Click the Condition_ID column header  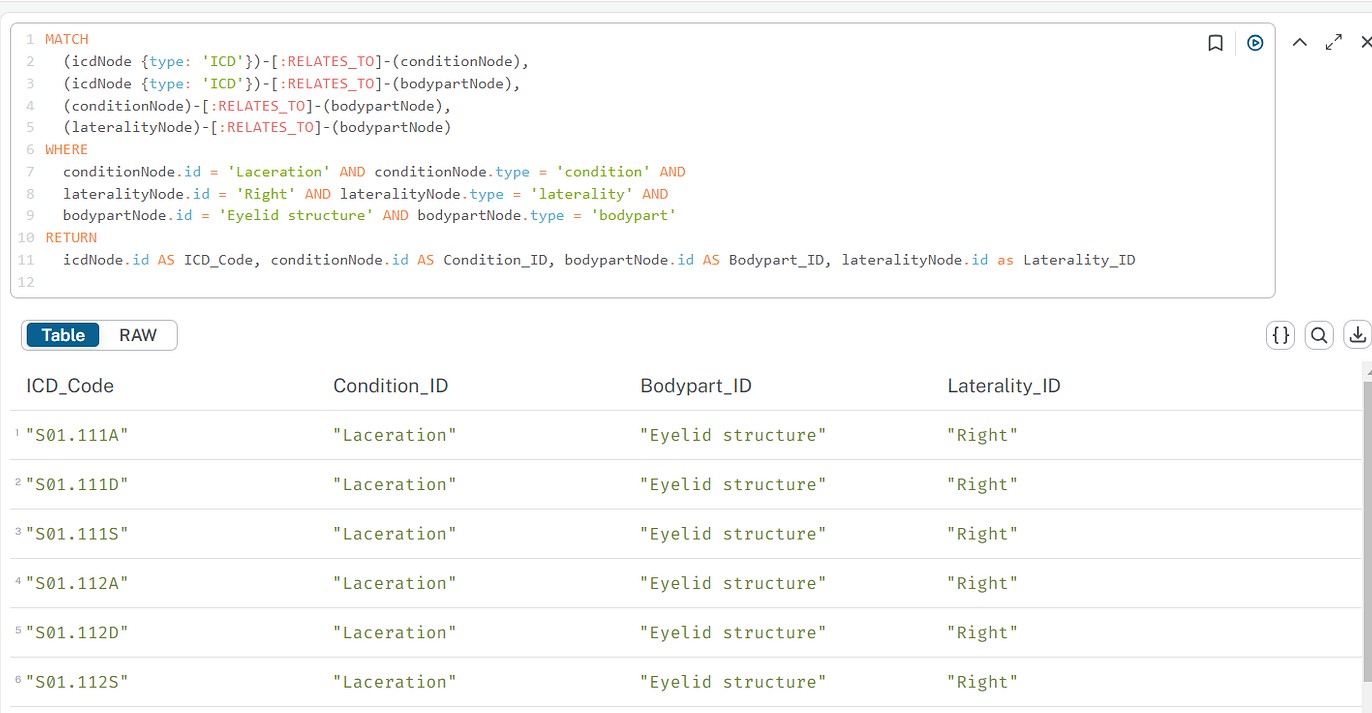[x=391, y=386]
